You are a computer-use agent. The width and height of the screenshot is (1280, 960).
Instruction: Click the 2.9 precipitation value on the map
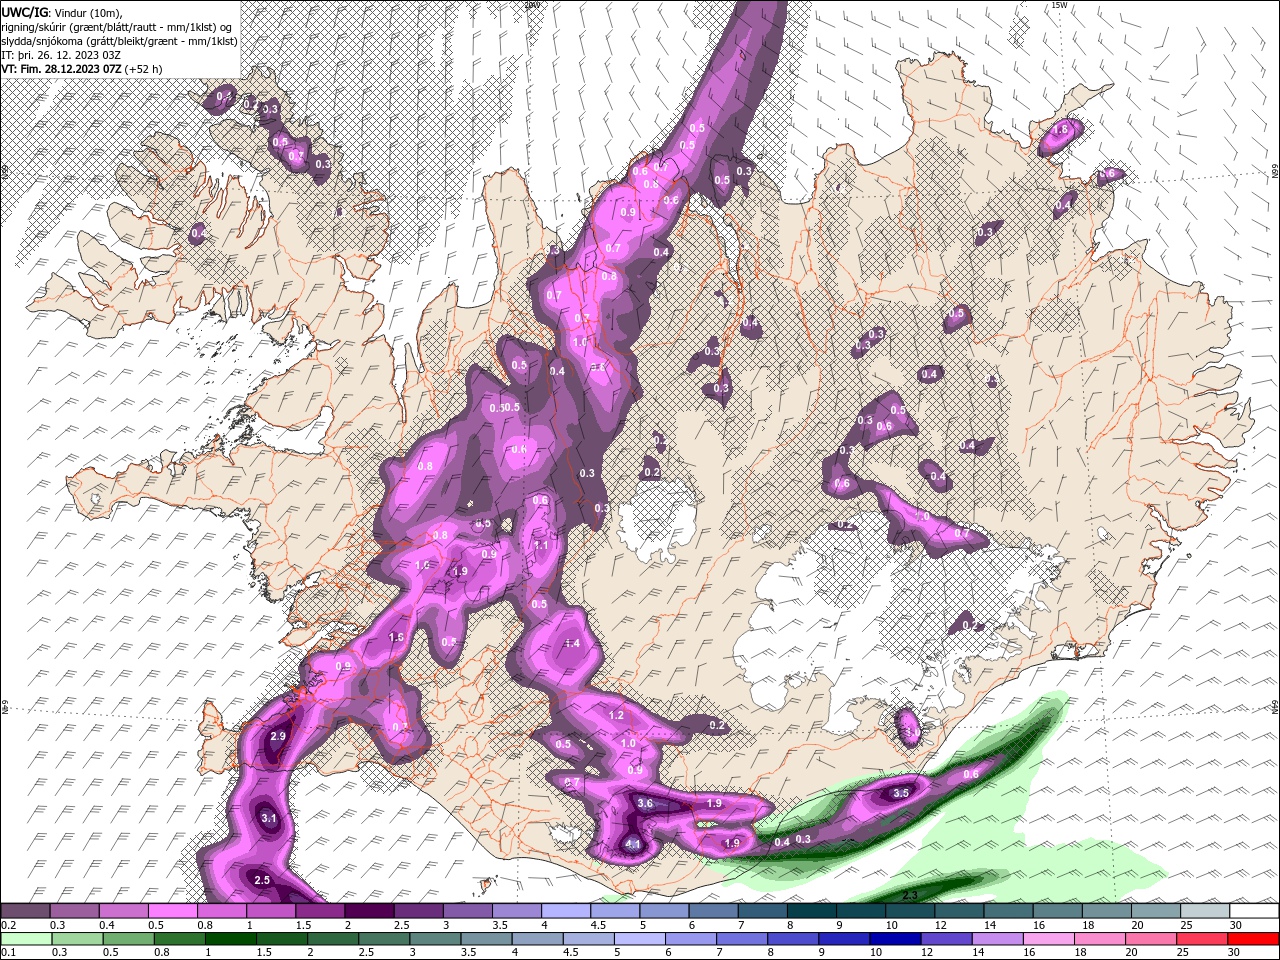coord(279,736)
